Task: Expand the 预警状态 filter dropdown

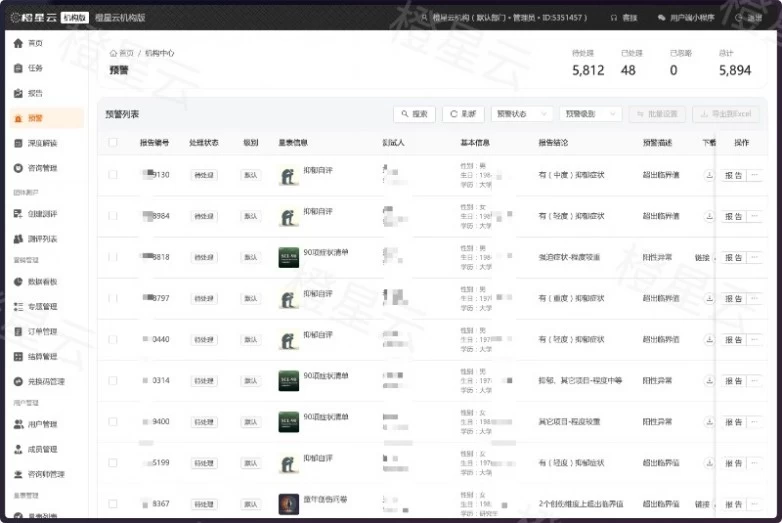Action: (x=522, y=114)
